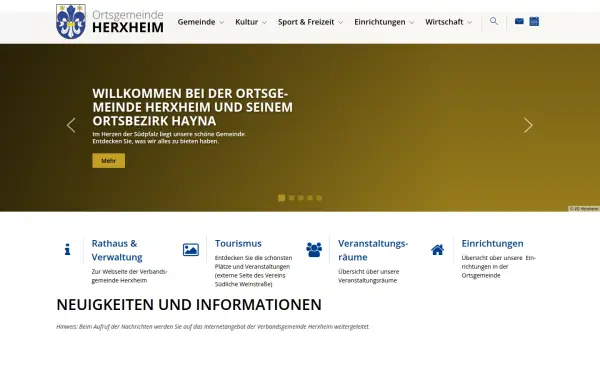This screenshot has height=375, width=600.
Task: Open the calendar icon in header
Action: coord(534,21)
